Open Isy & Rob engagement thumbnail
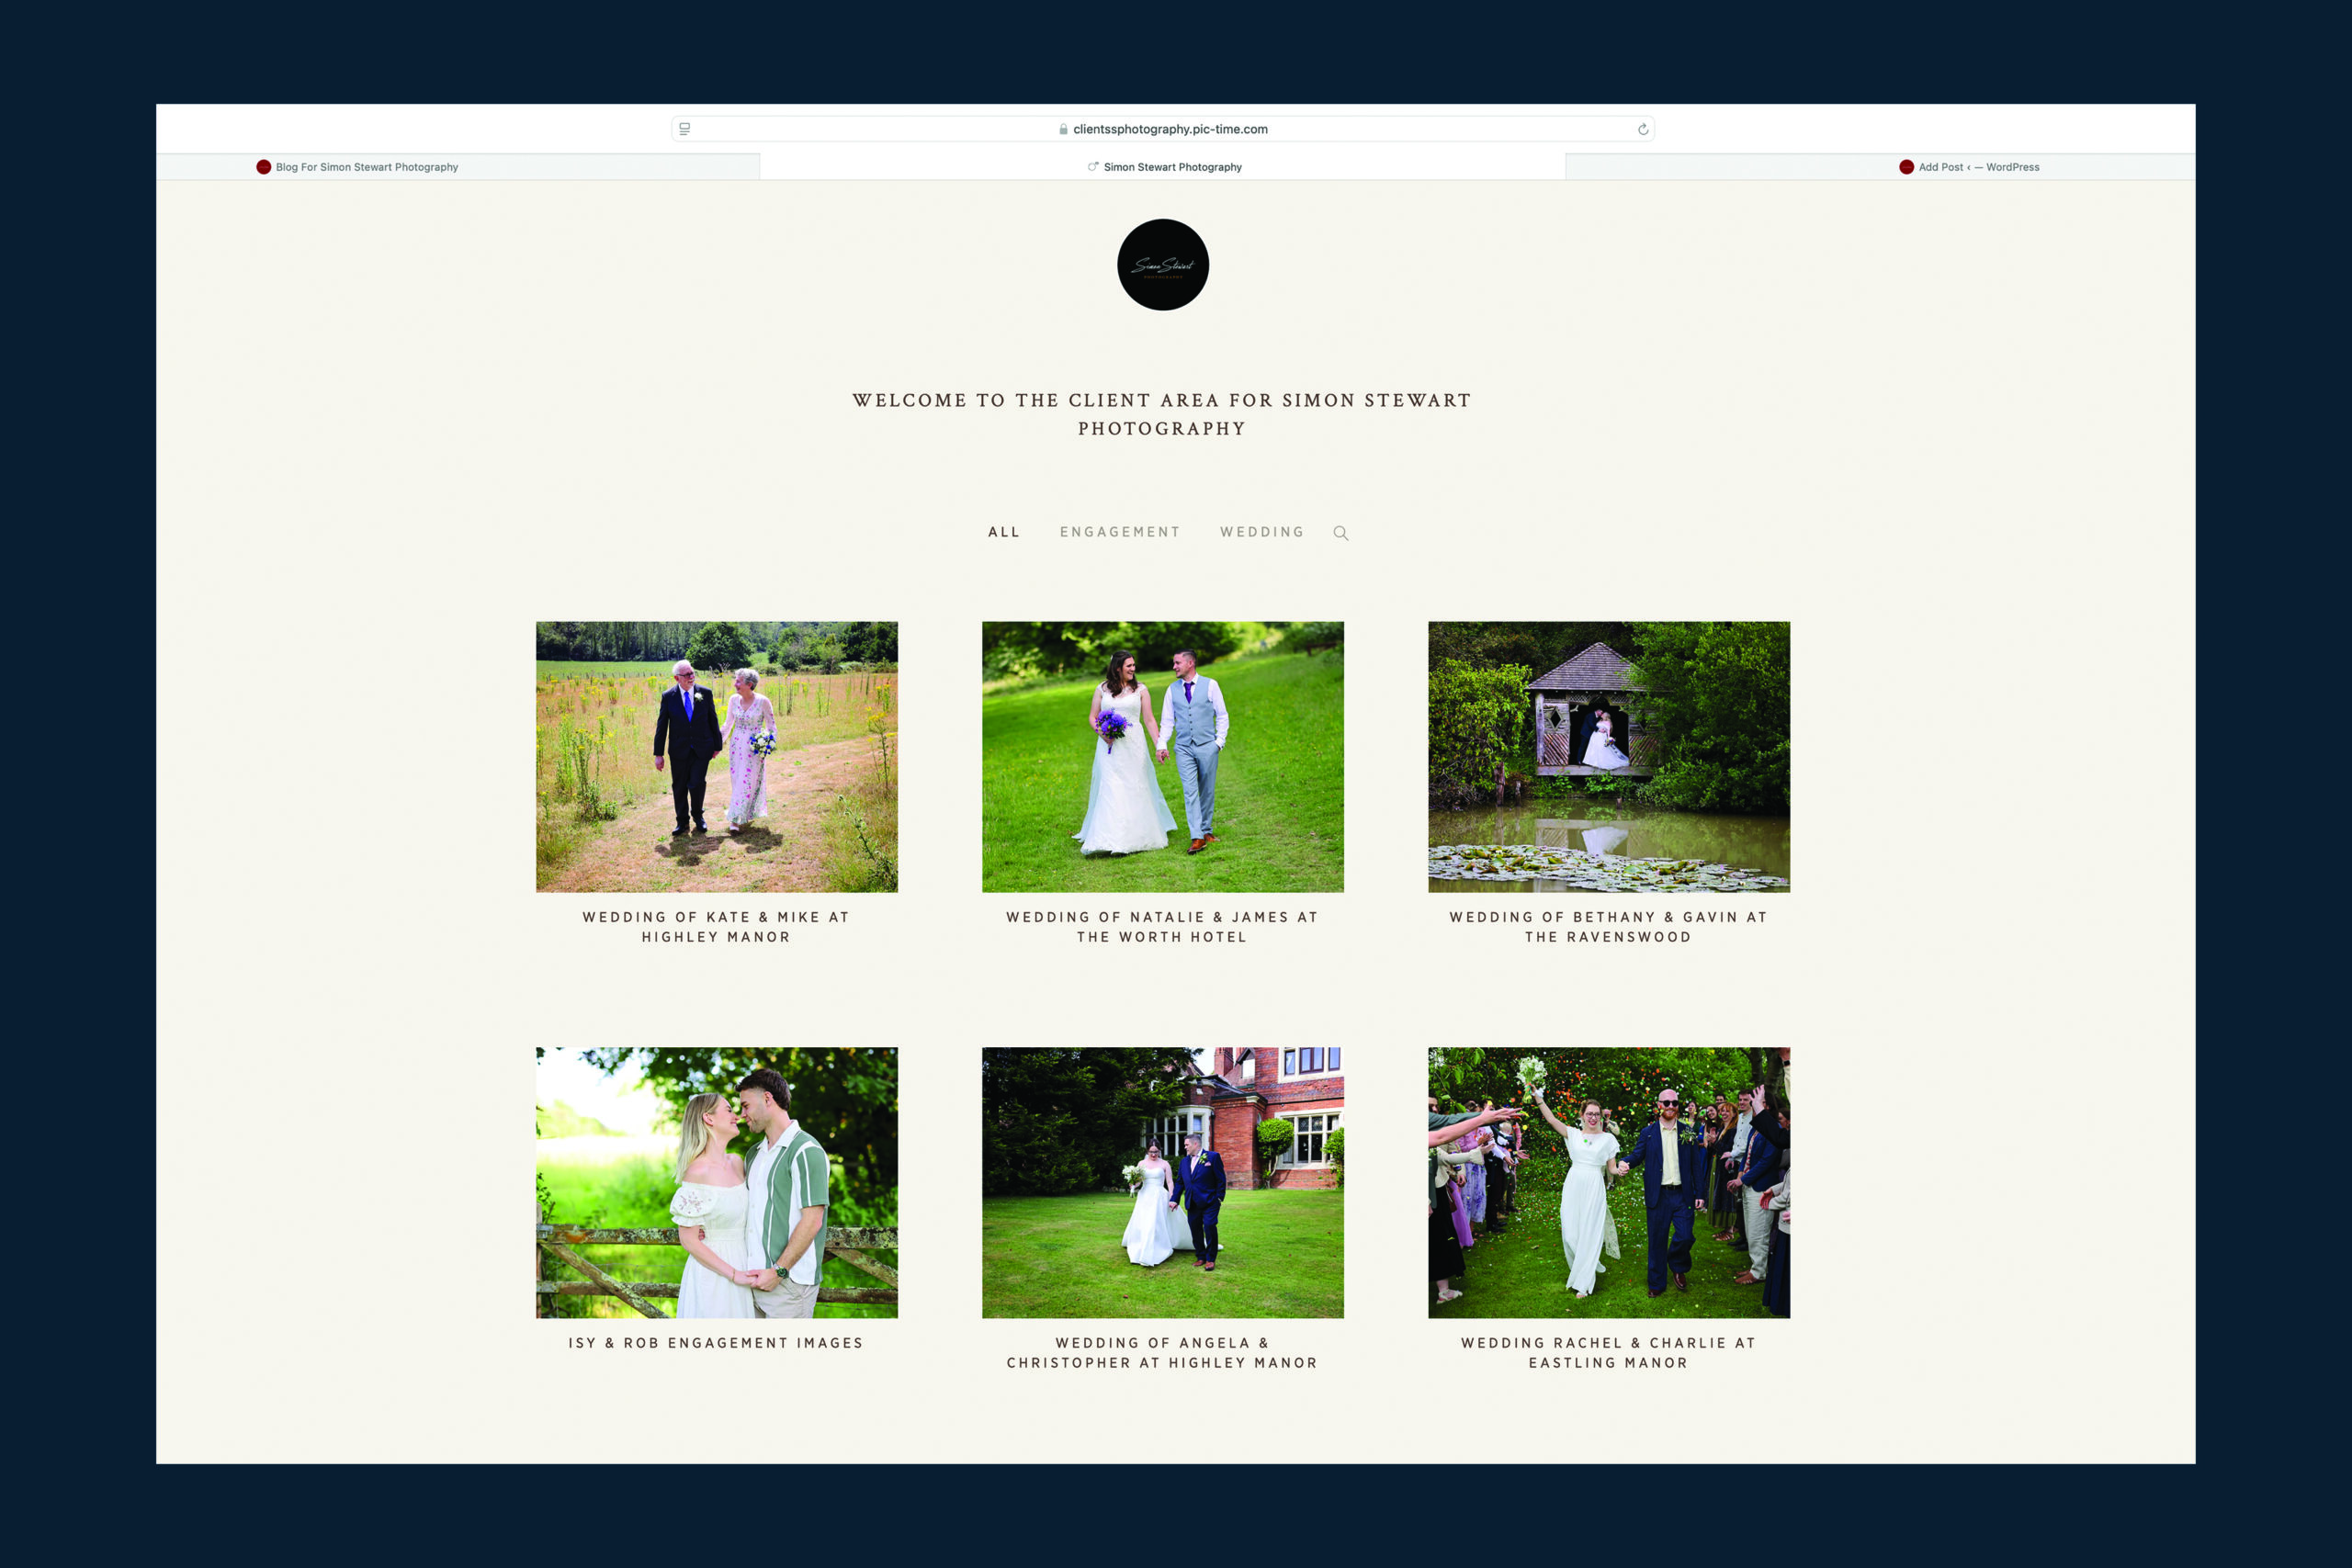Viewport: 2352px width, 1568px height. (x=717, y=1183)
